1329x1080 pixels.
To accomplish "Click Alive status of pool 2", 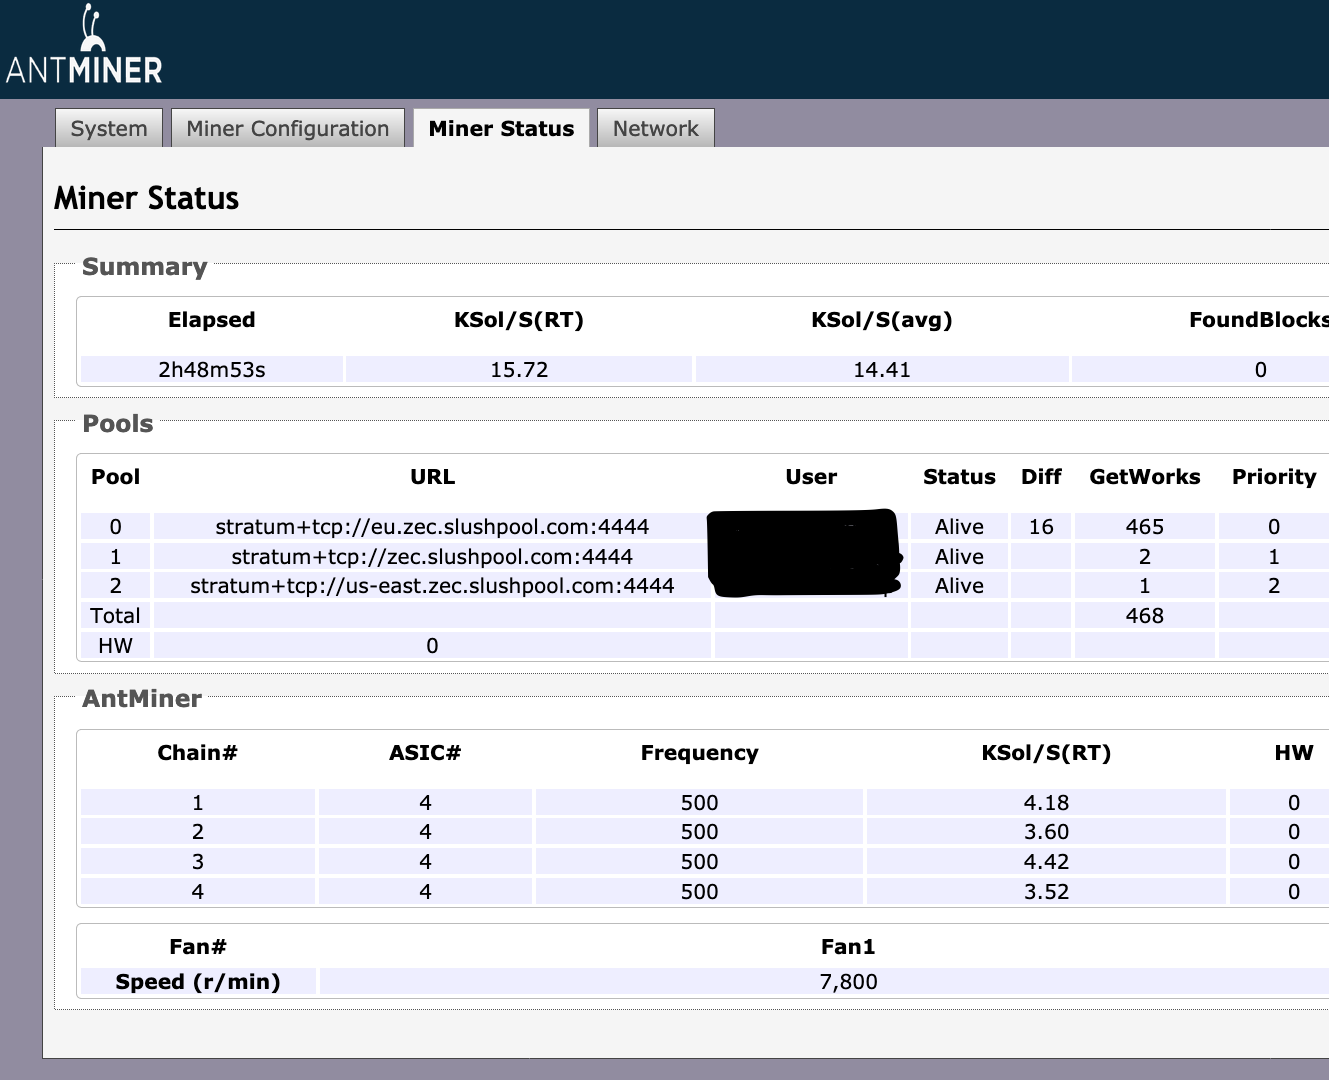I will click(959, 585).
